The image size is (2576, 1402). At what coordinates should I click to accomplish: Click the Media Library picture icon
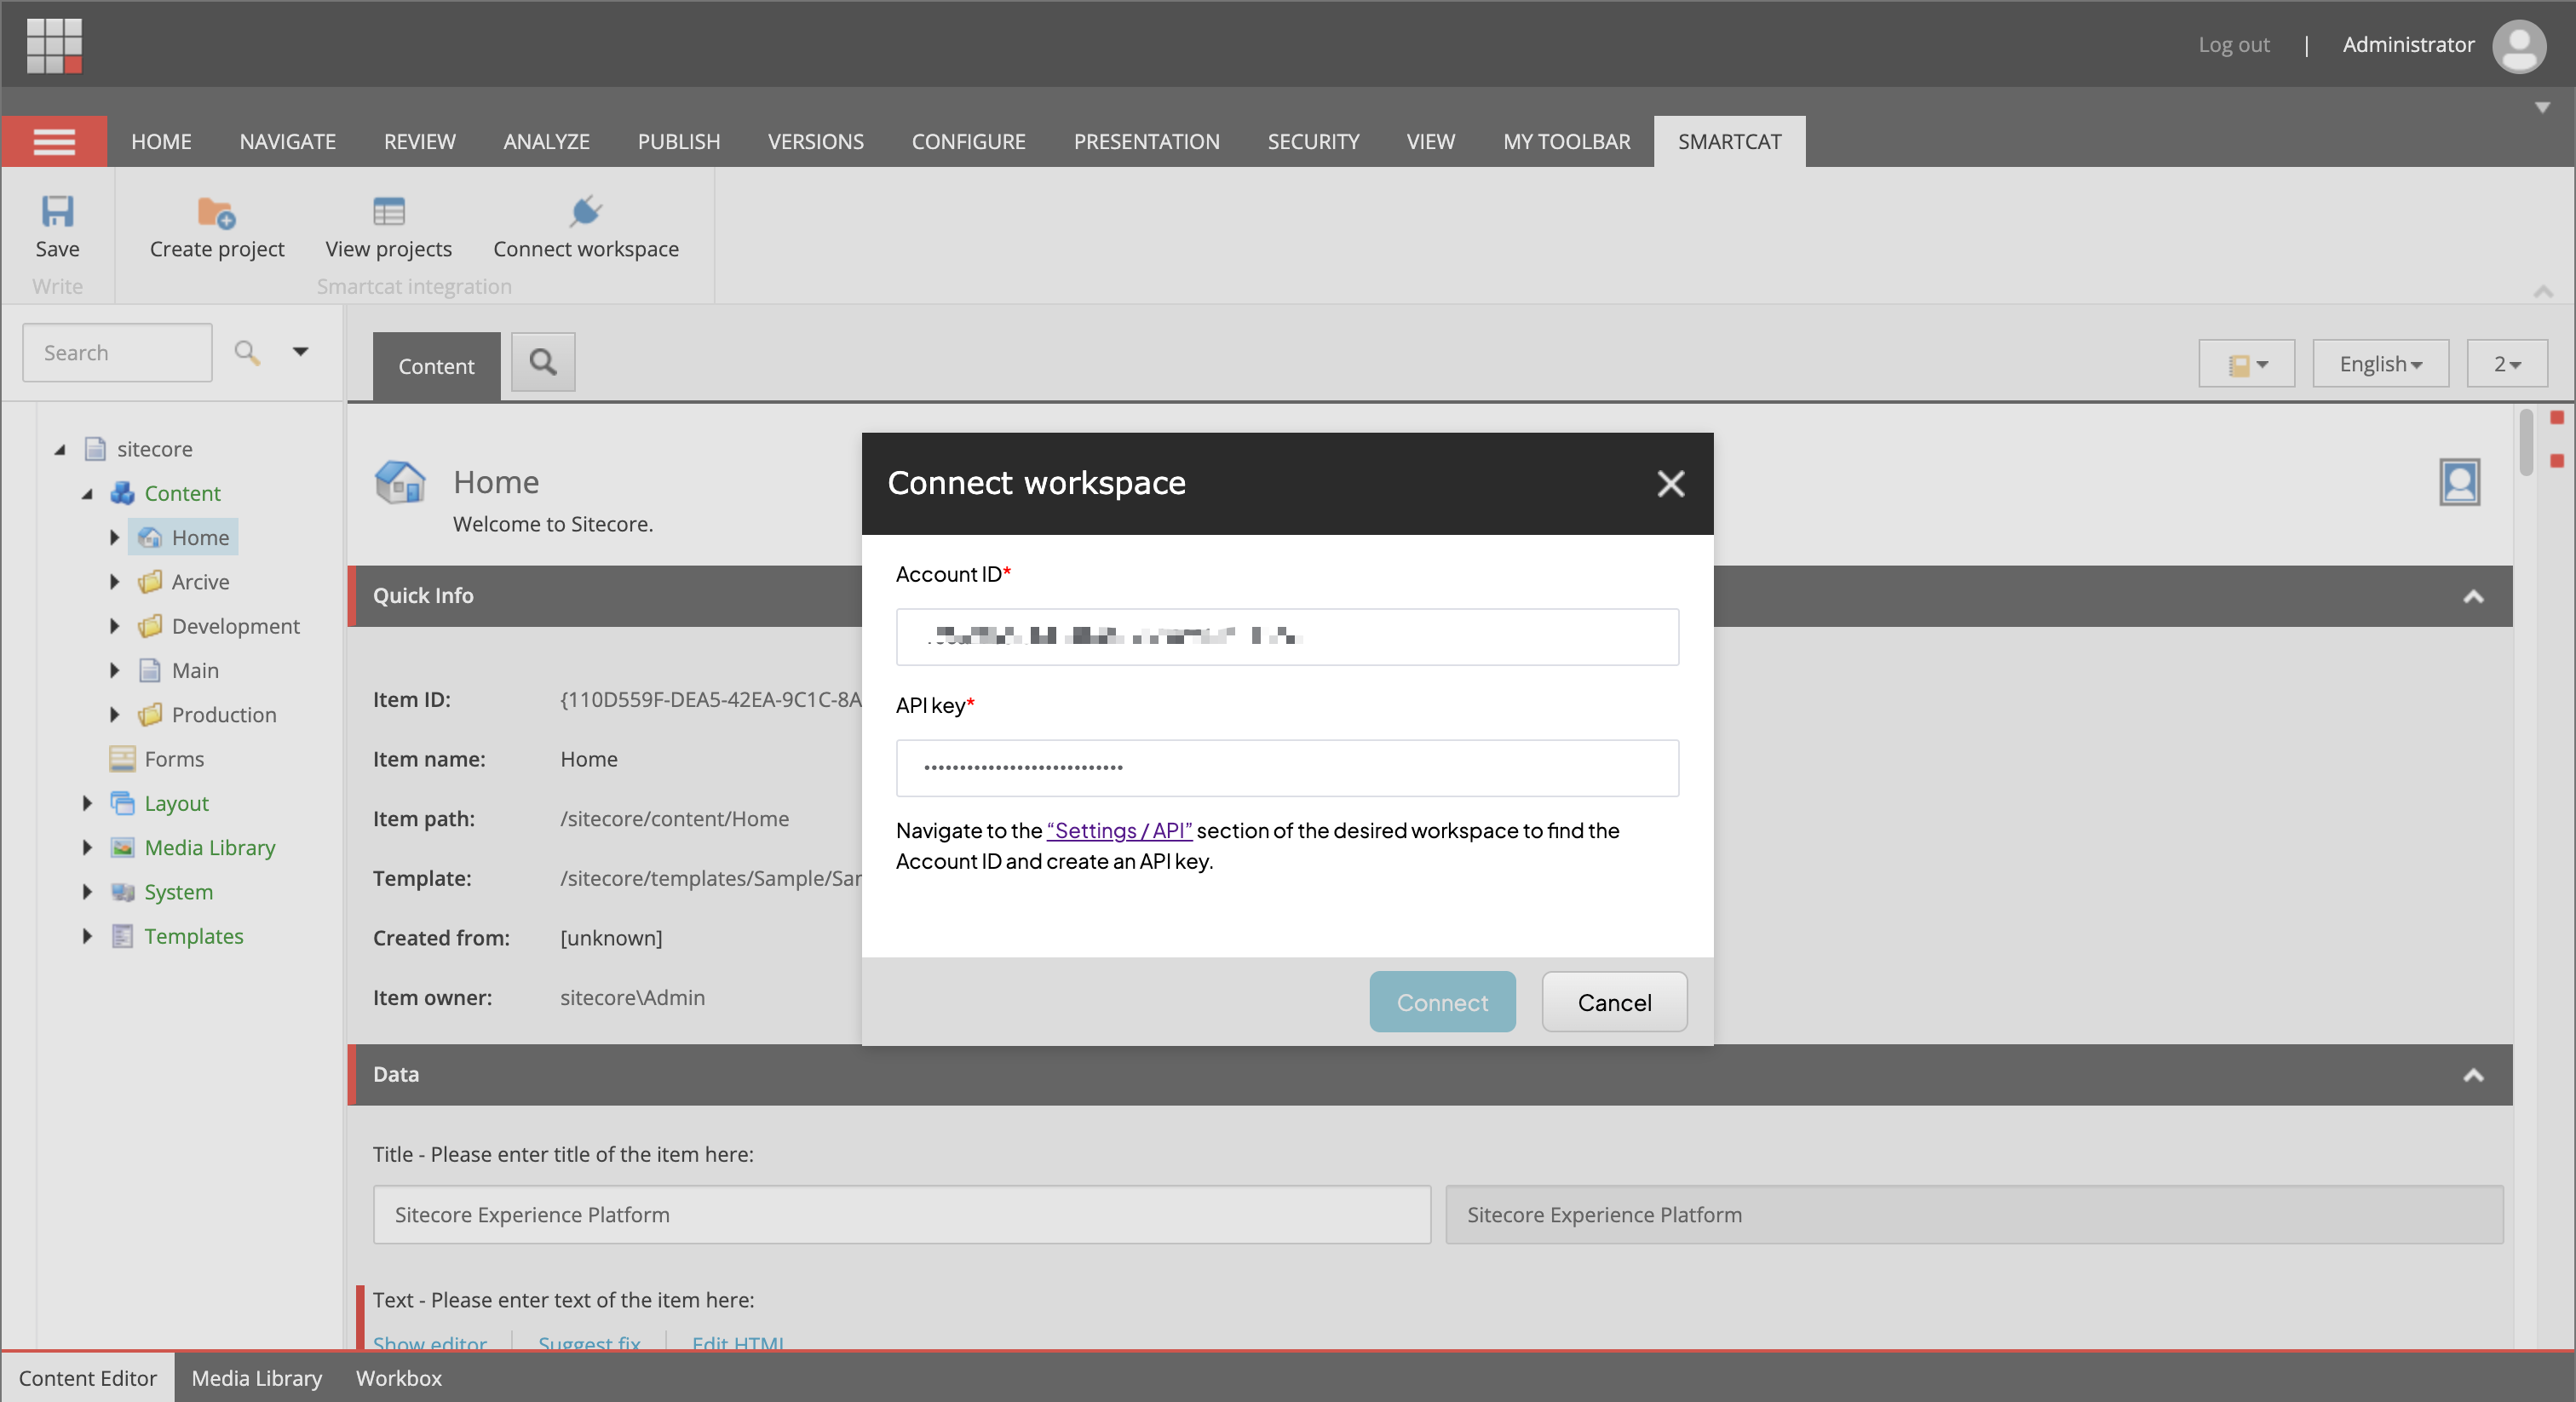[x=122, y=848]
